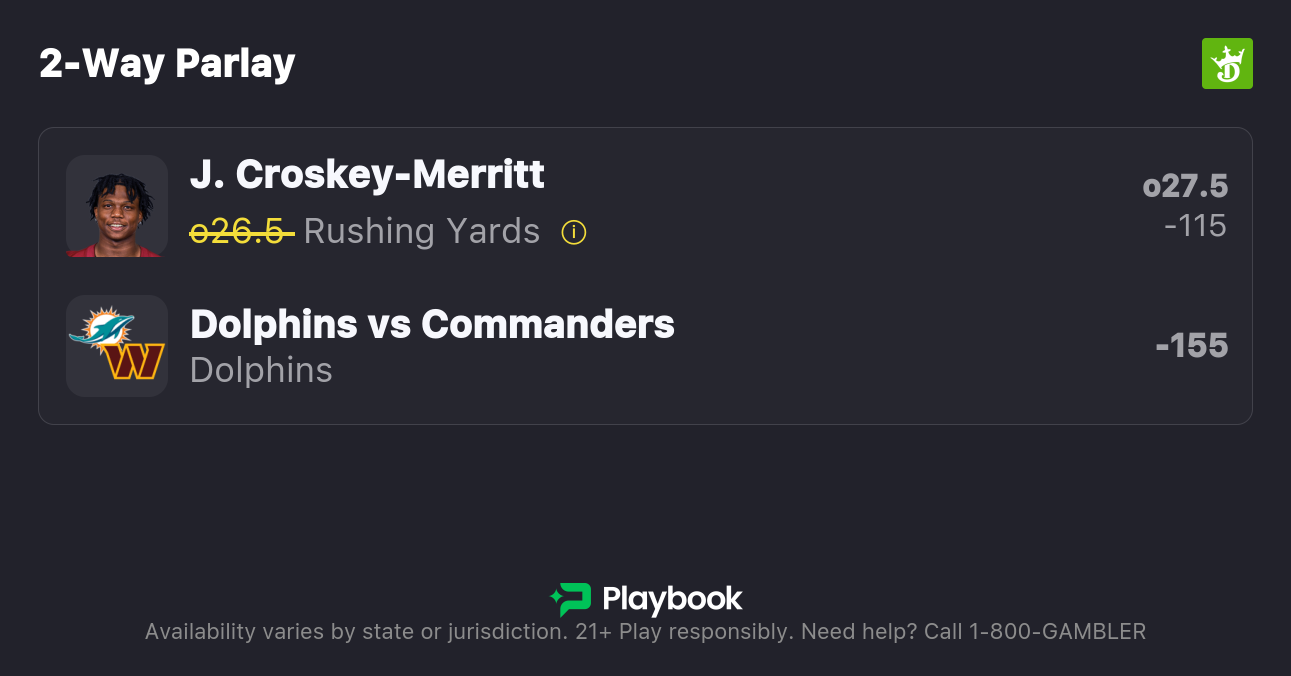Click the yellow info icon beside Rushing Yards
Screen dimensions: 1291x676
[x=573, y=232]
